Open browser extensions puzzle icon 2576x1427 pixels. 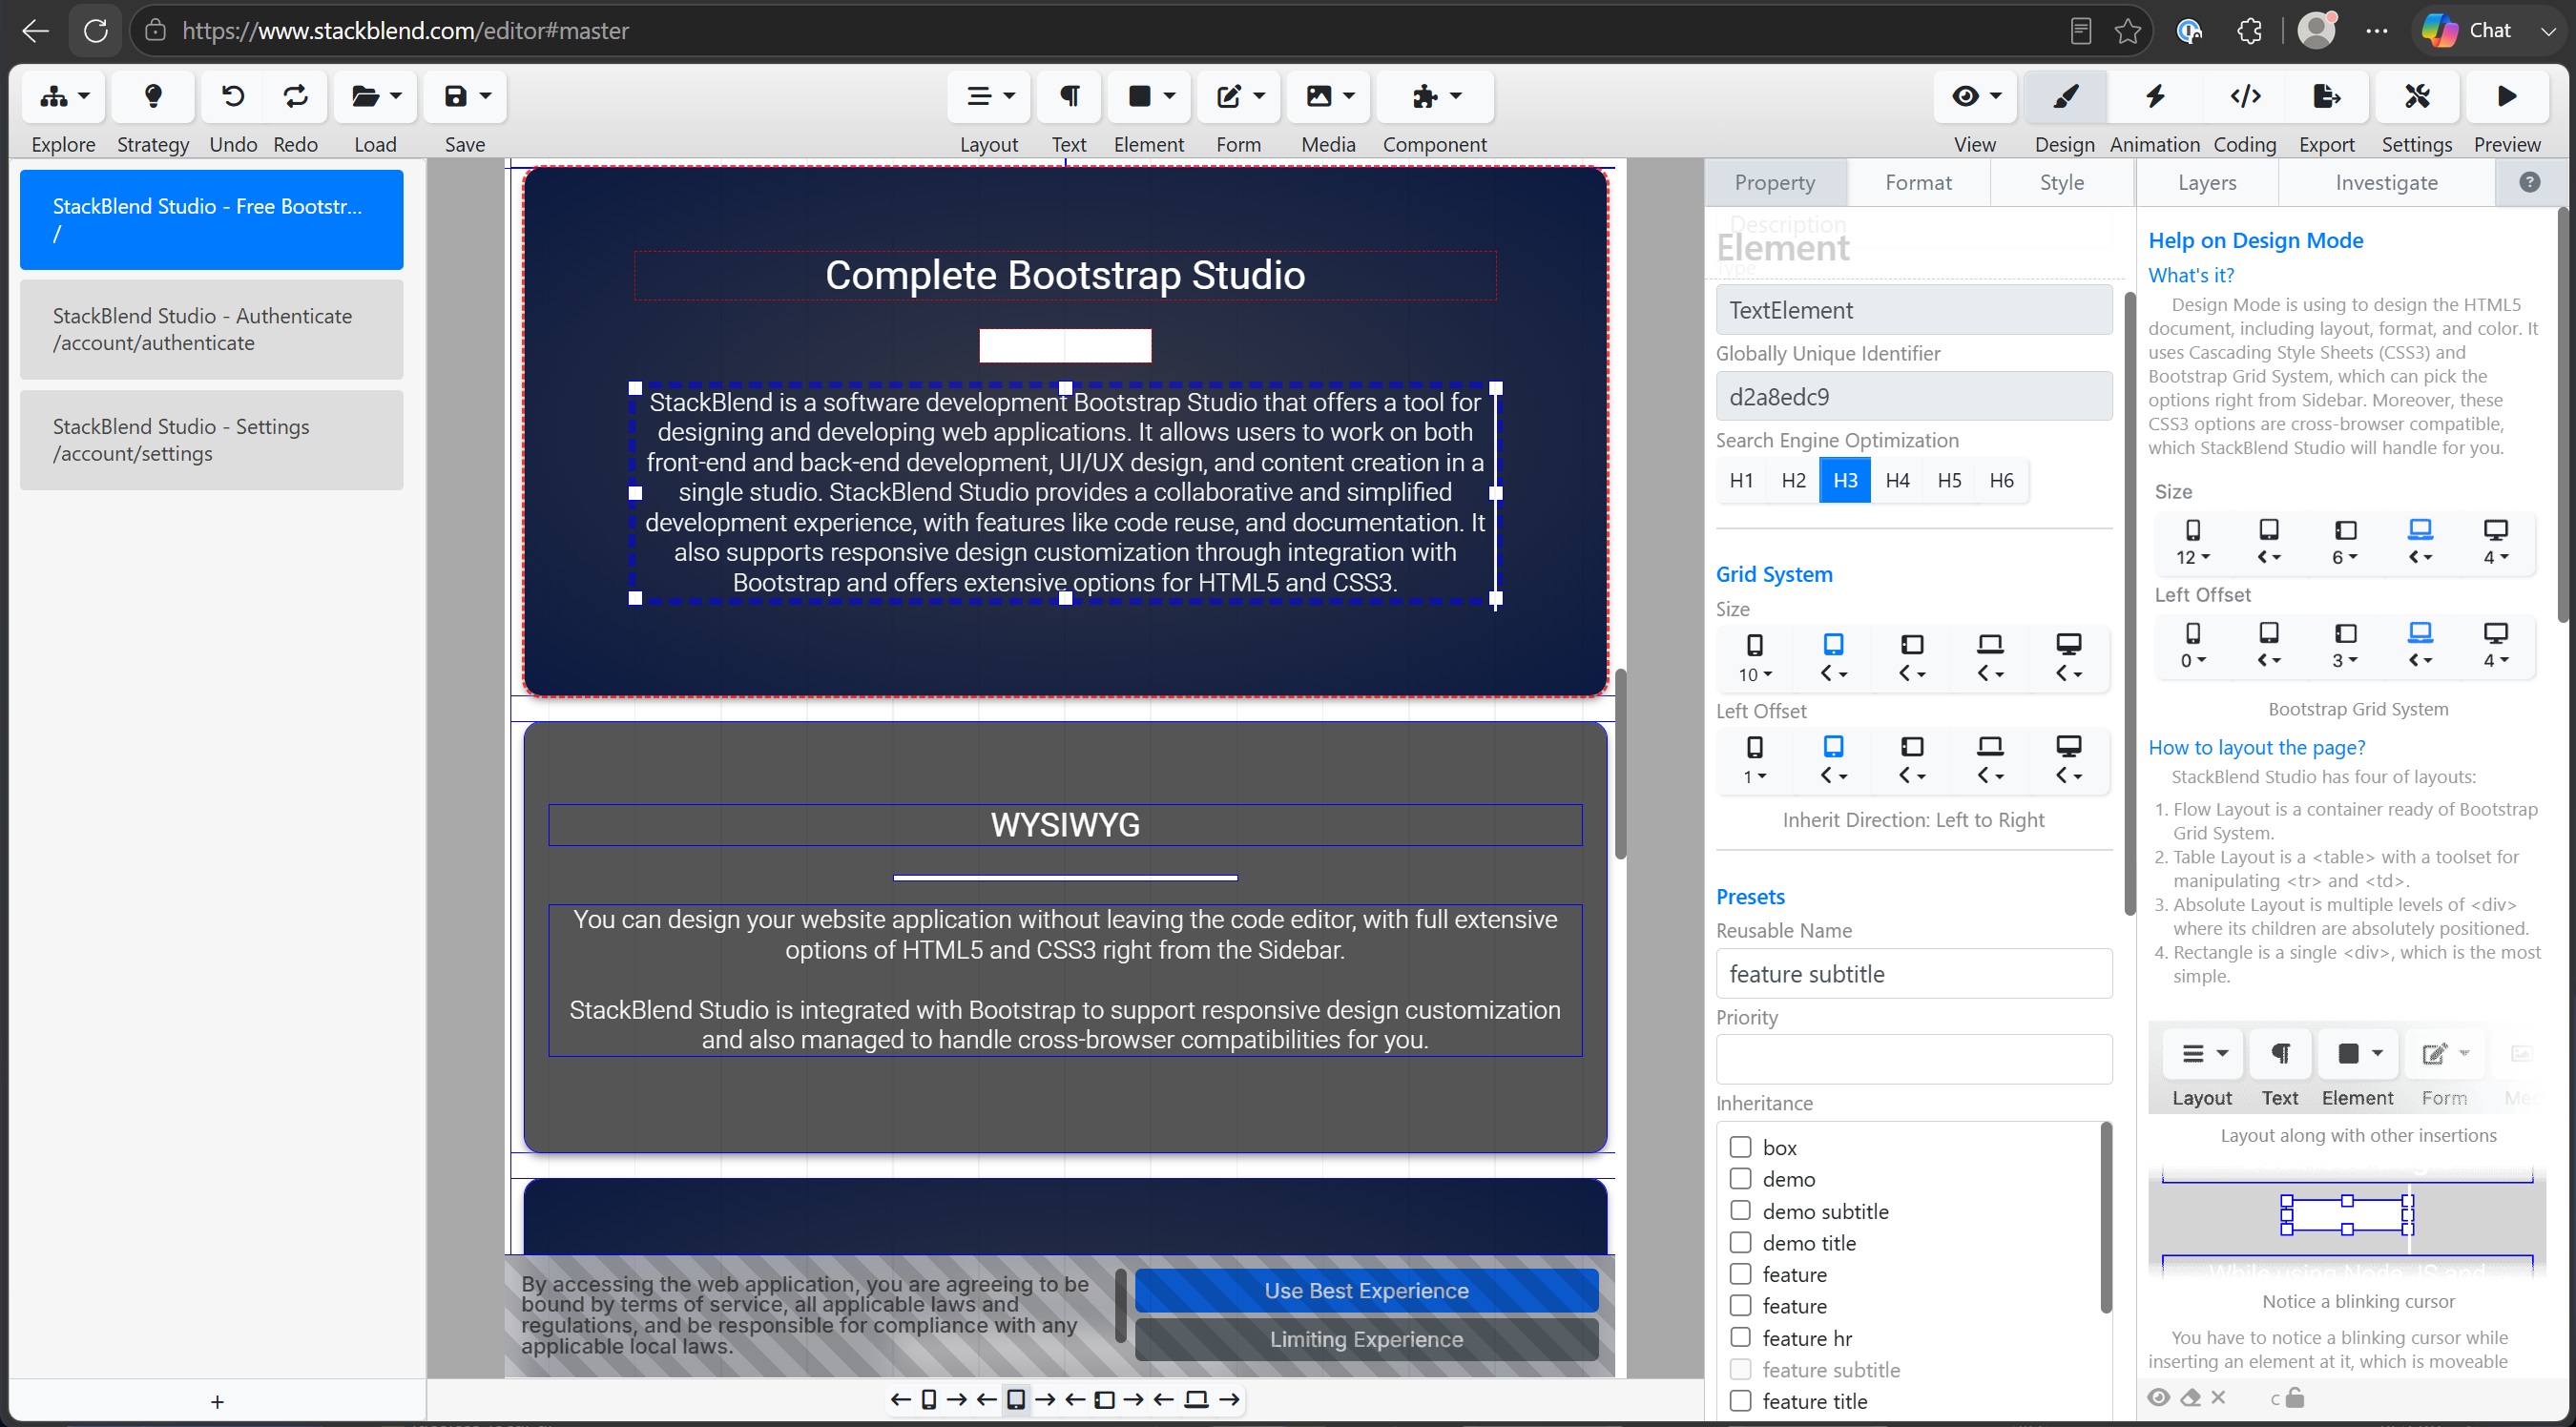click(2249, 31)
